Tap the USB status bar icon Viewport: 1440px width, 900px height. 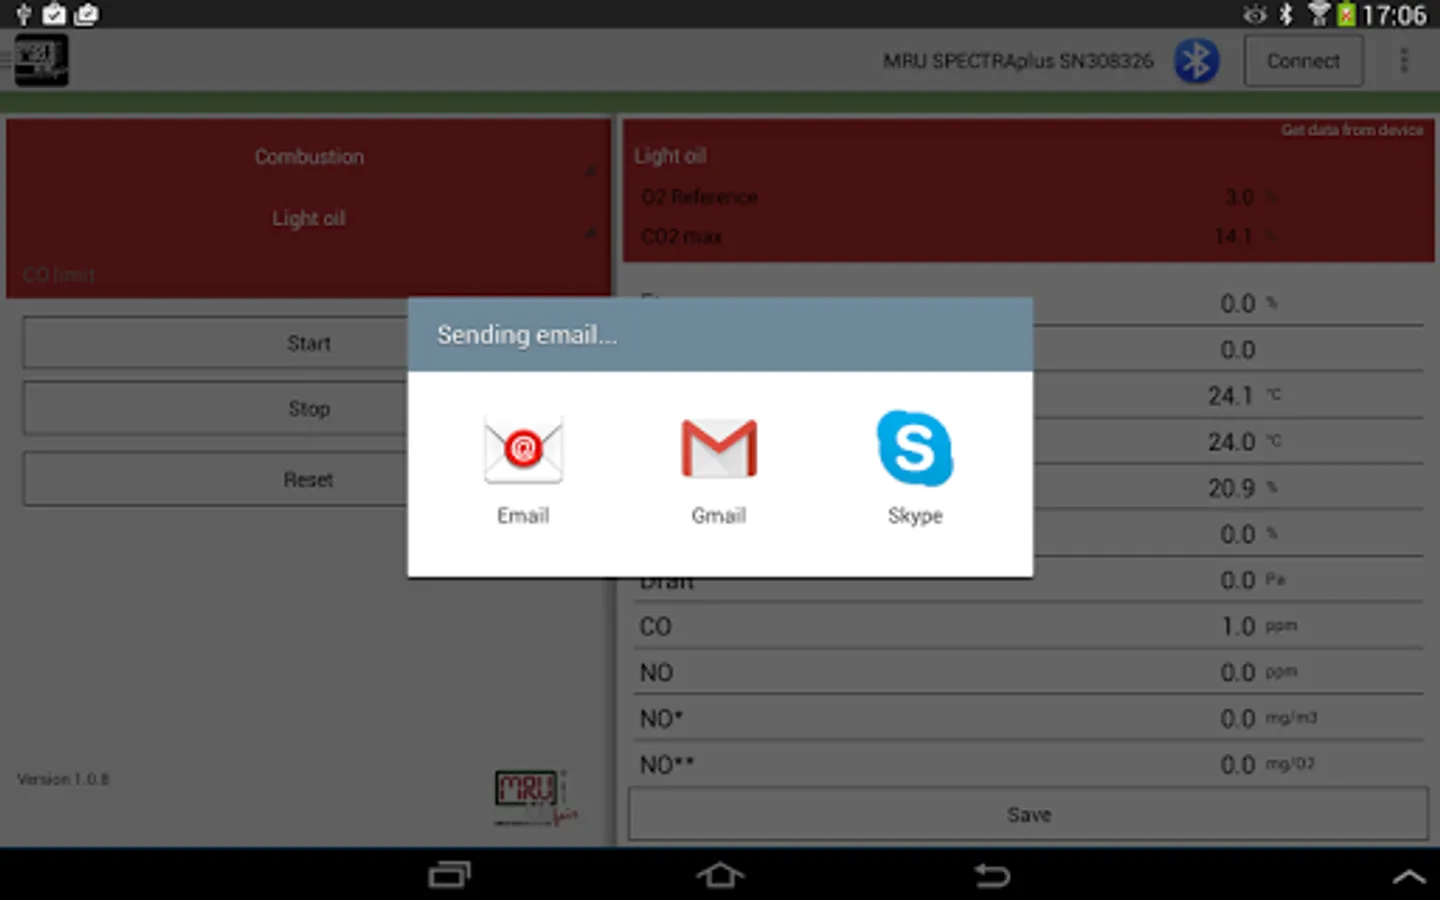click(23, 14)
